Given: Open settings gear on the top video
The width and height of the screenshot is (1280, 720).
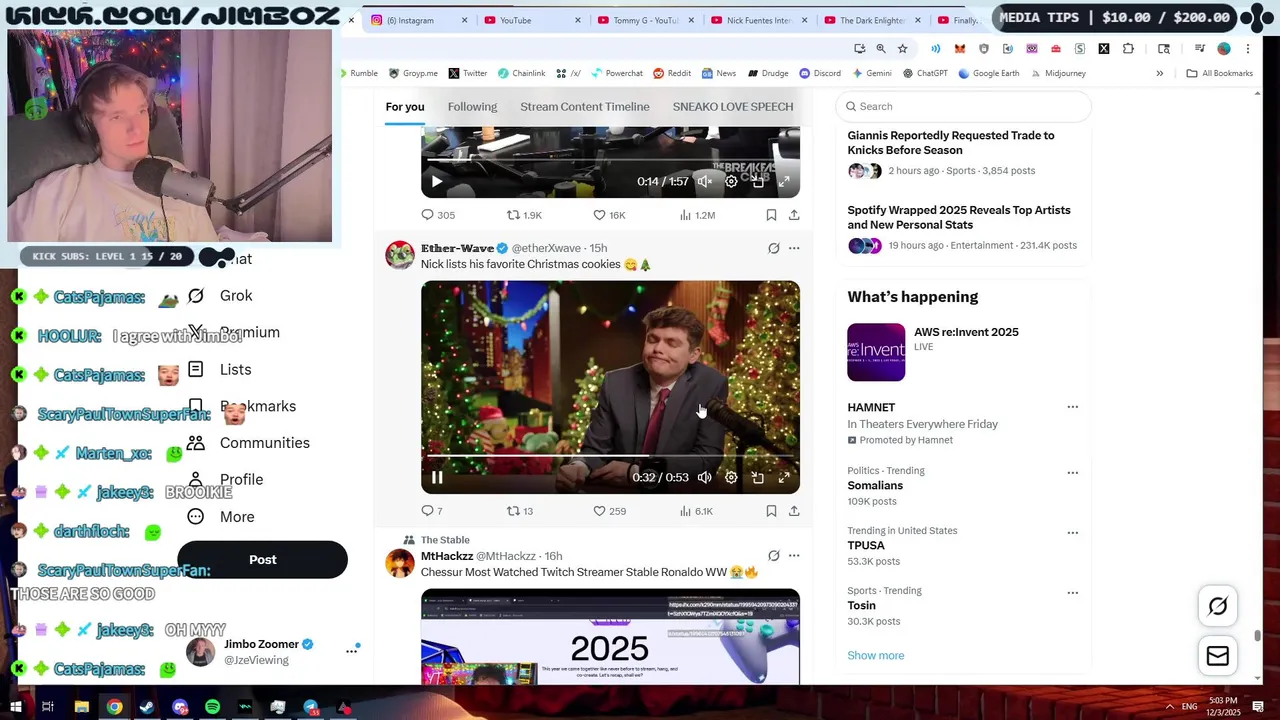Looking at the screenshot, I should 731,182.
